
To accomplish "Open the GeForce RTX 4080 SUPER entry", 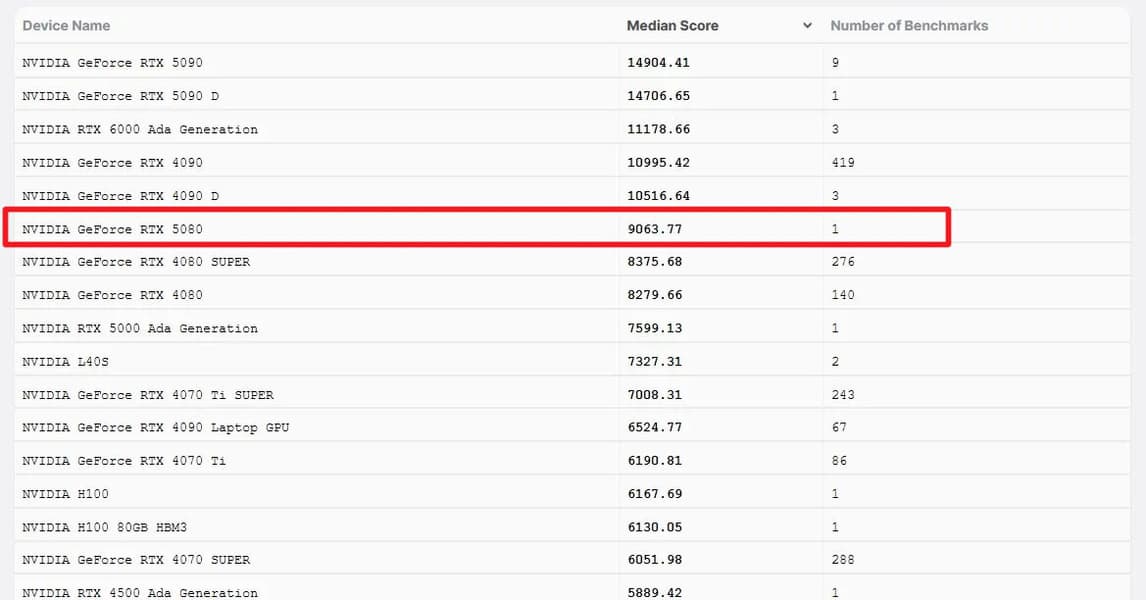I will [x=136, y=262].
